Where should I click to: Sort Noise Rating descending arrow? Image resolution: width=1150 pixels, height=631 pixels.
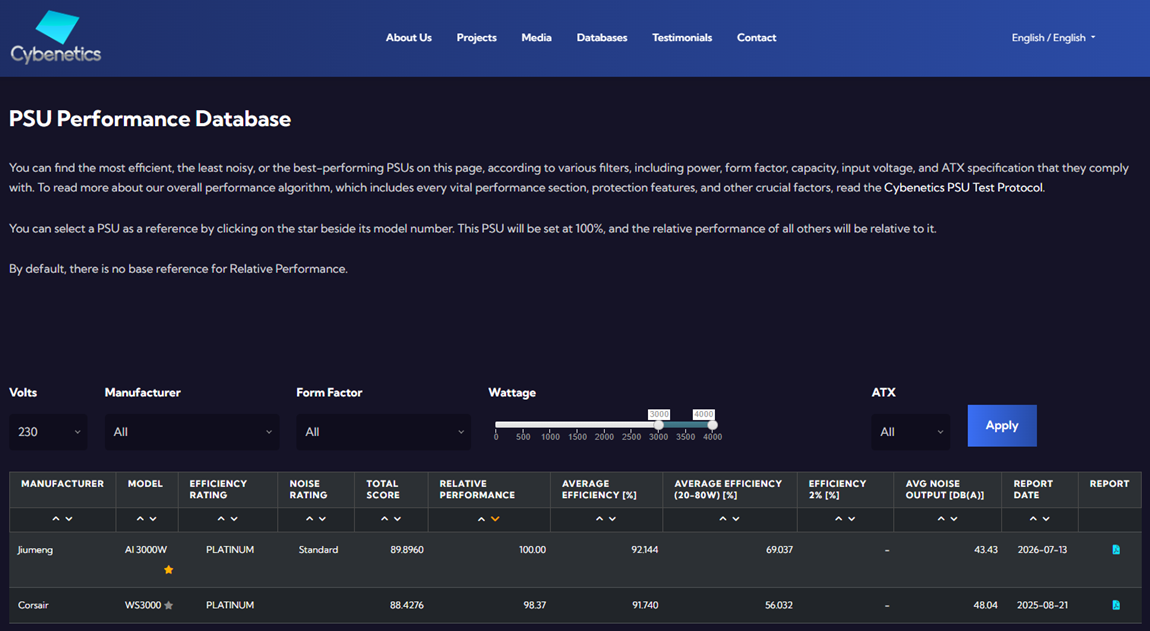point(322,519)
